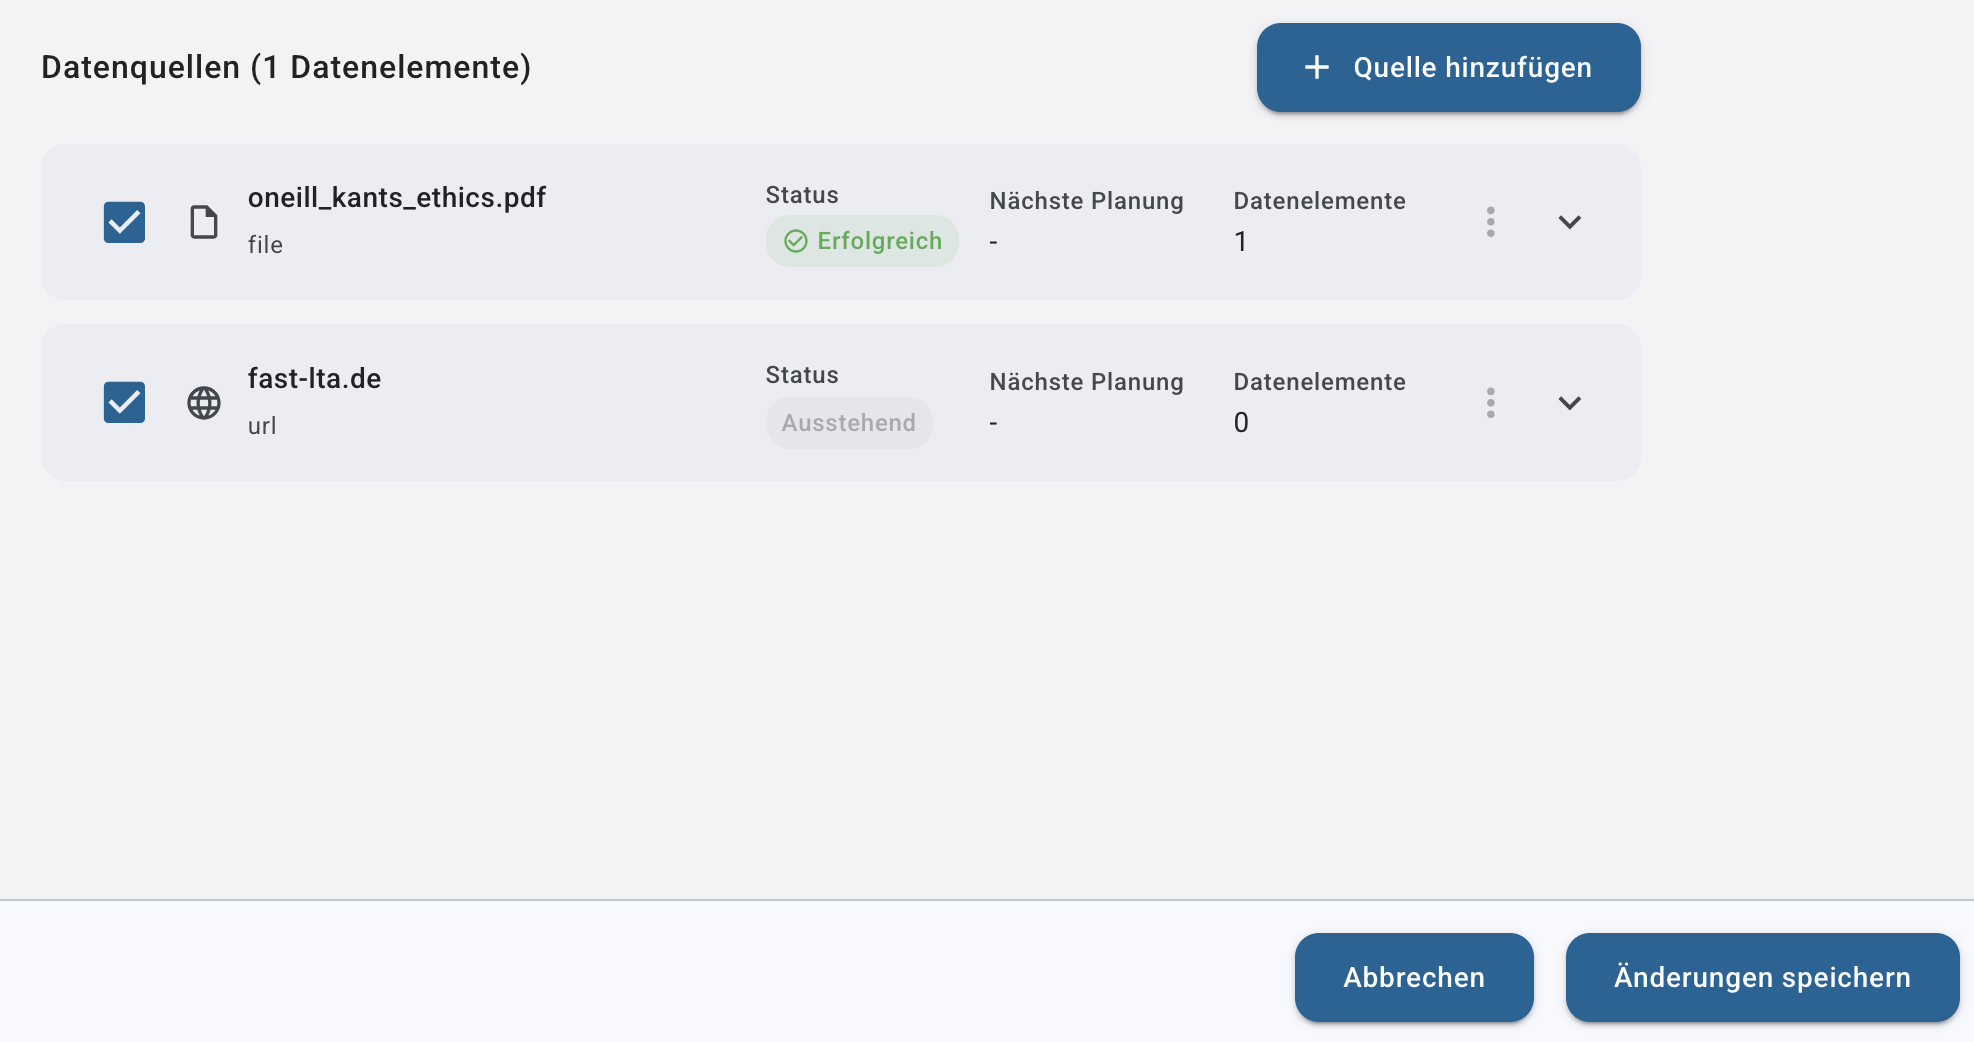Viewport: 1974px width, 1042px height.
Task: Select the fast-lta.de source name
Action: click(314, 379)
